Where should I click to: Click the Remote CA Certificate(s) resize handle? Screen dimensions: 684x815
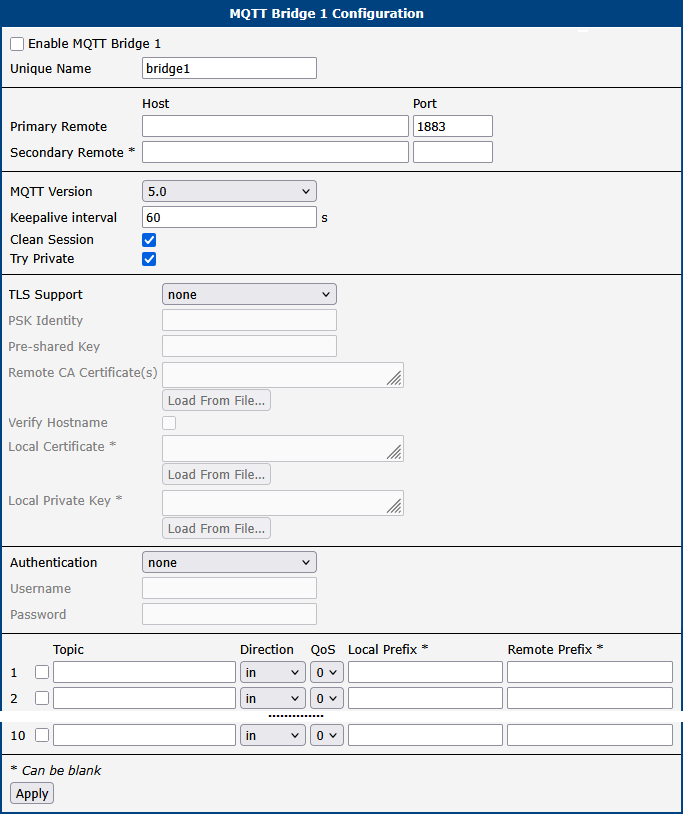(x=394, y=378)
